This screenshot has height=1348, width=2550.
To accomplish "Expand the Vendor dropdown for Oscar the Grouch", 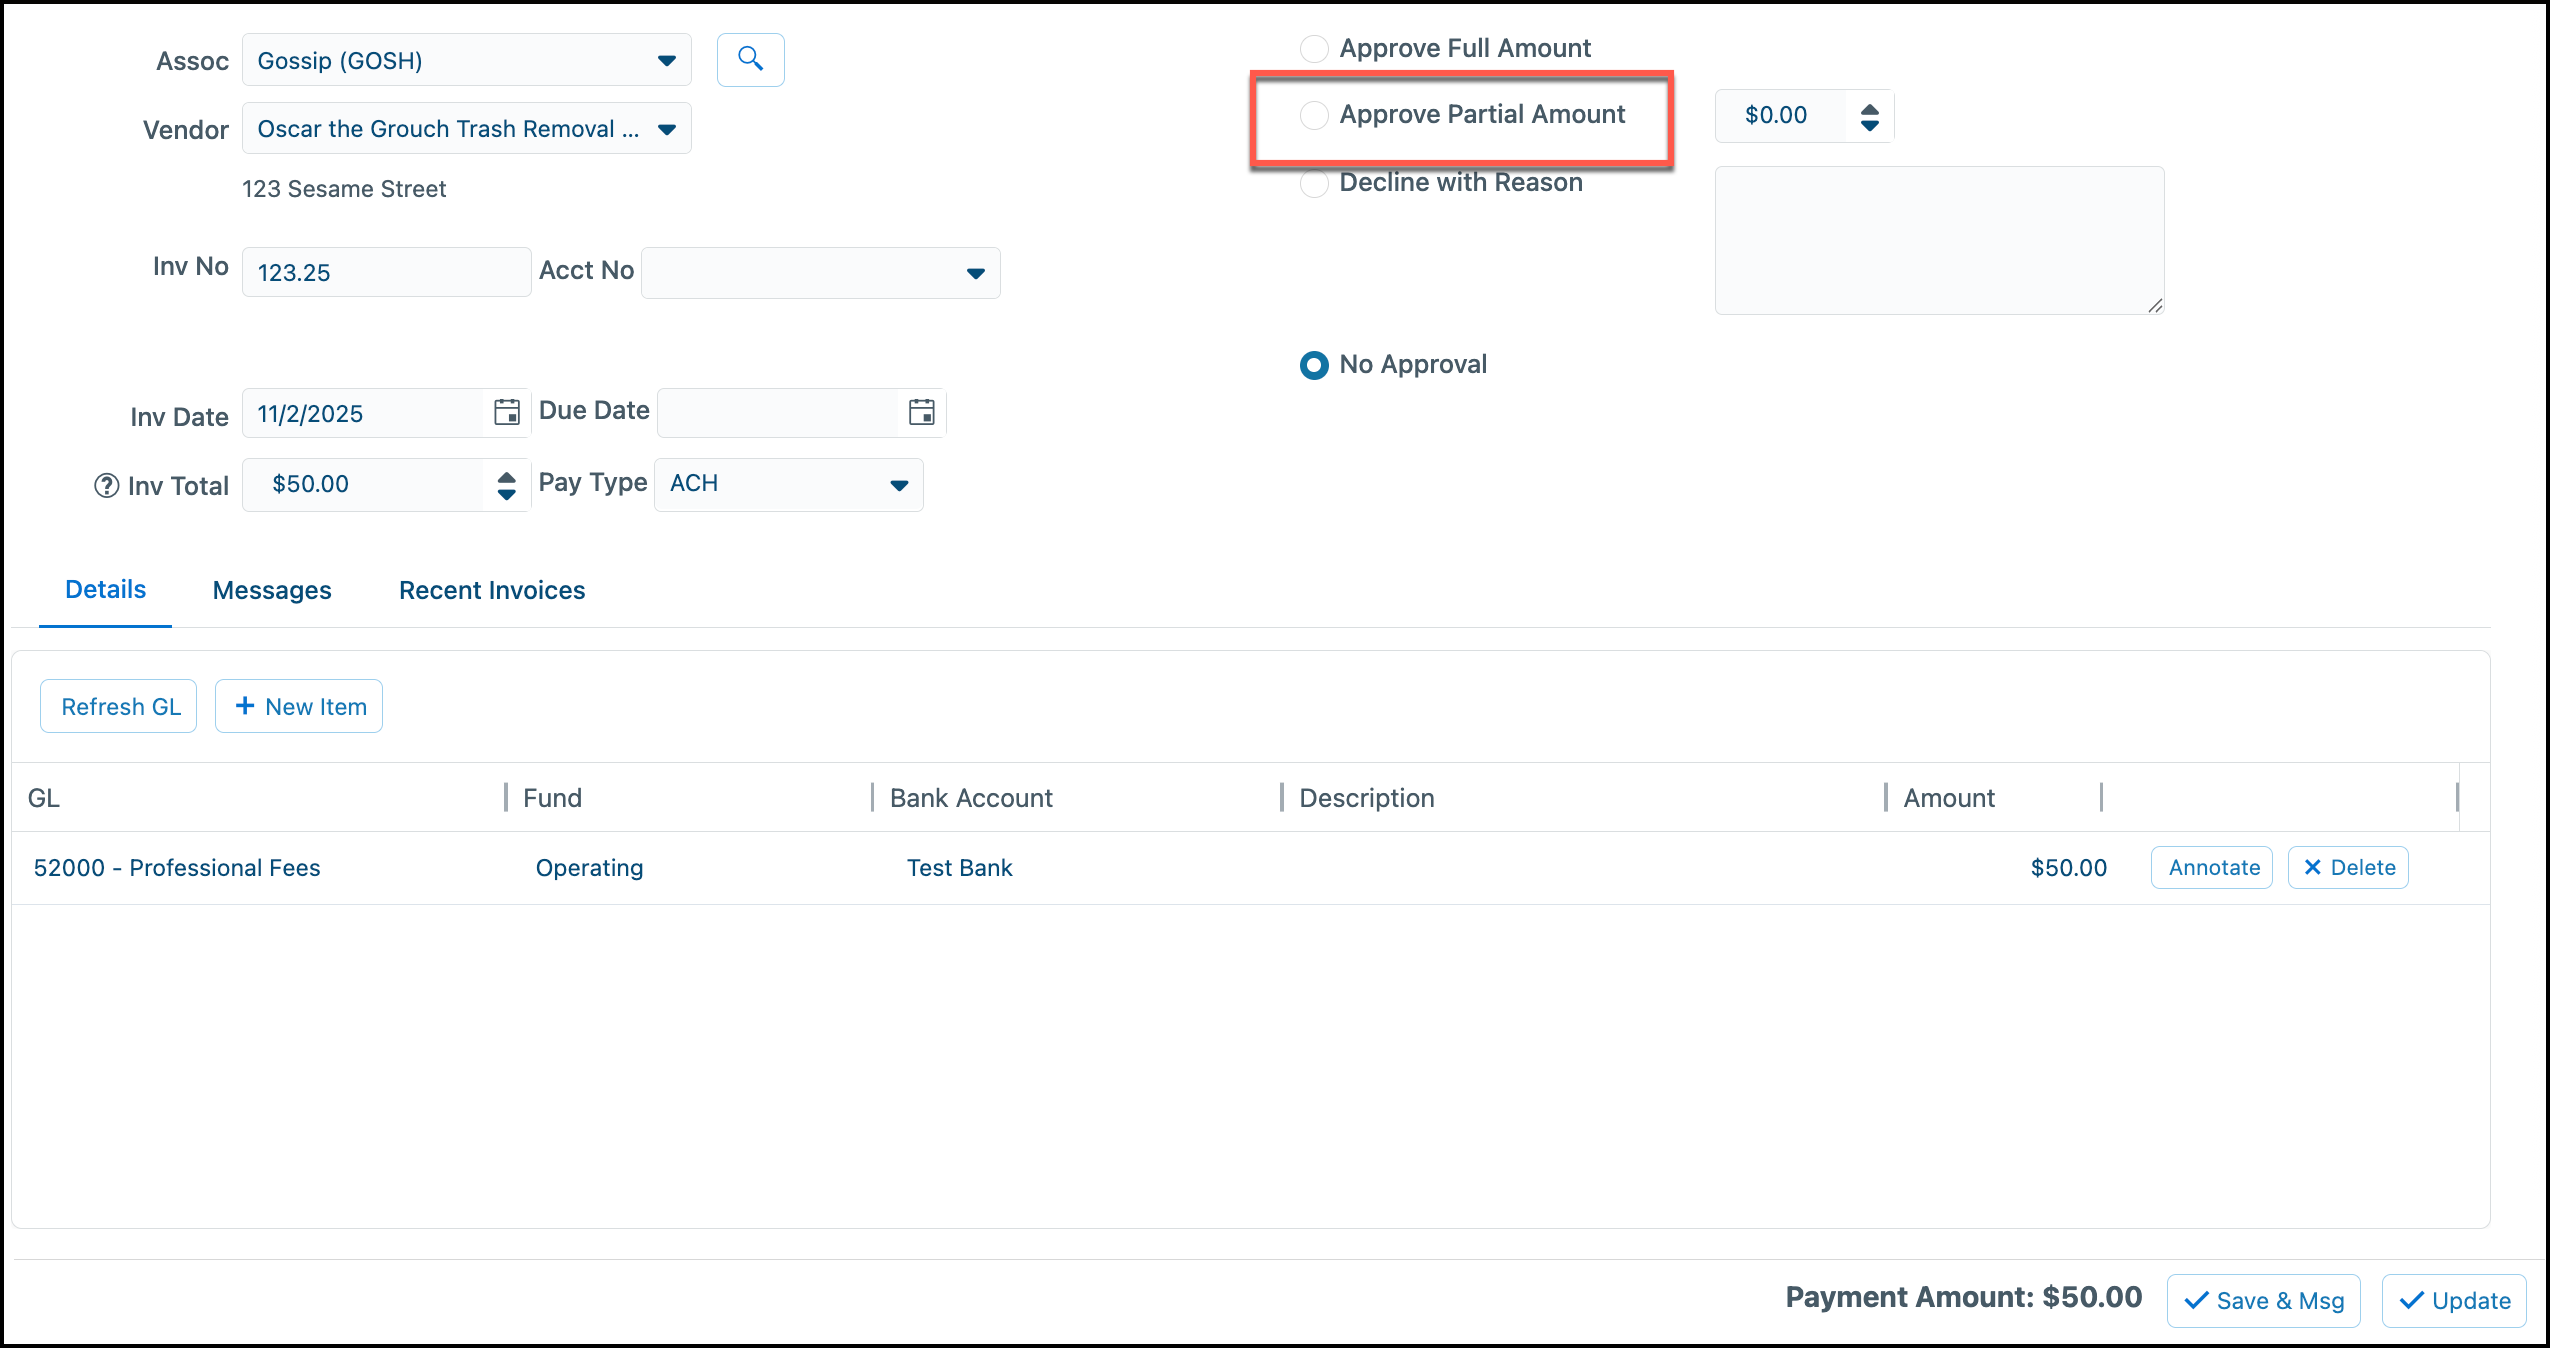I will [466, 129].
